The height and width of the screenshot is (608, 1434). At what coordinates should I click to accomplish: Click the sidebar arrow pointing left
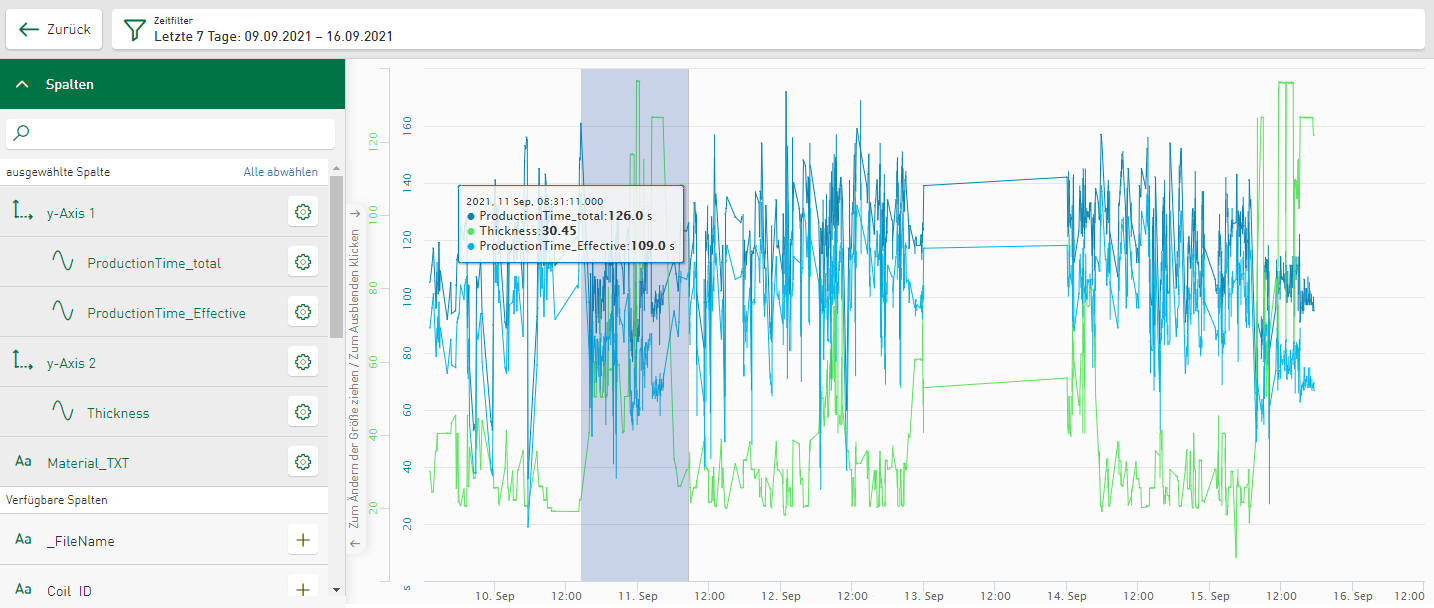[354, 543]
